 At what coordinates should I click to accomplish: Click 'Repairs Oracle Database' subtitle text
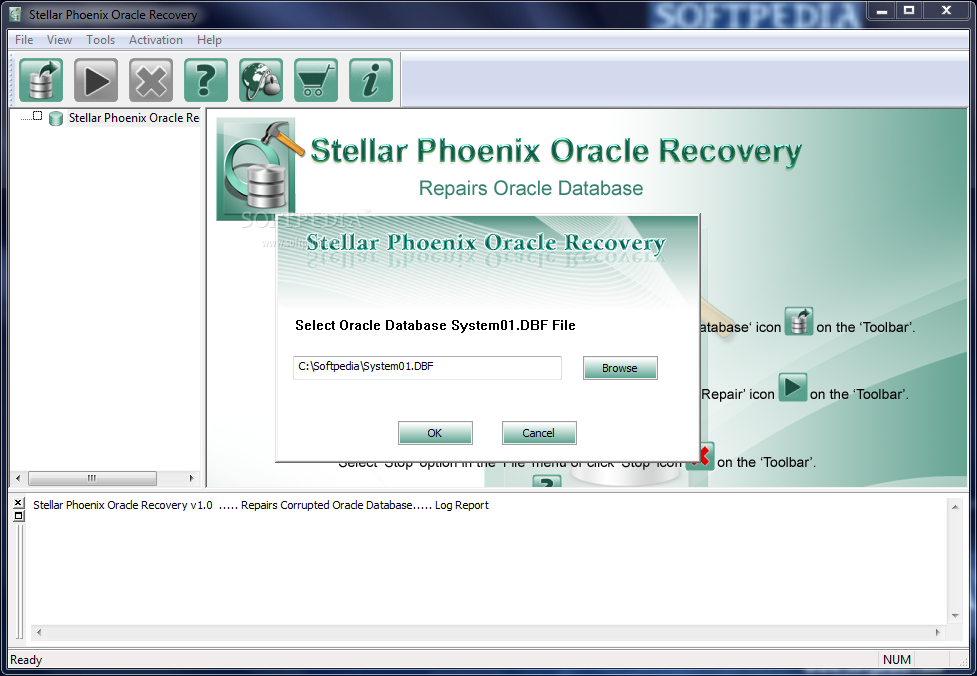coord(531,188)
